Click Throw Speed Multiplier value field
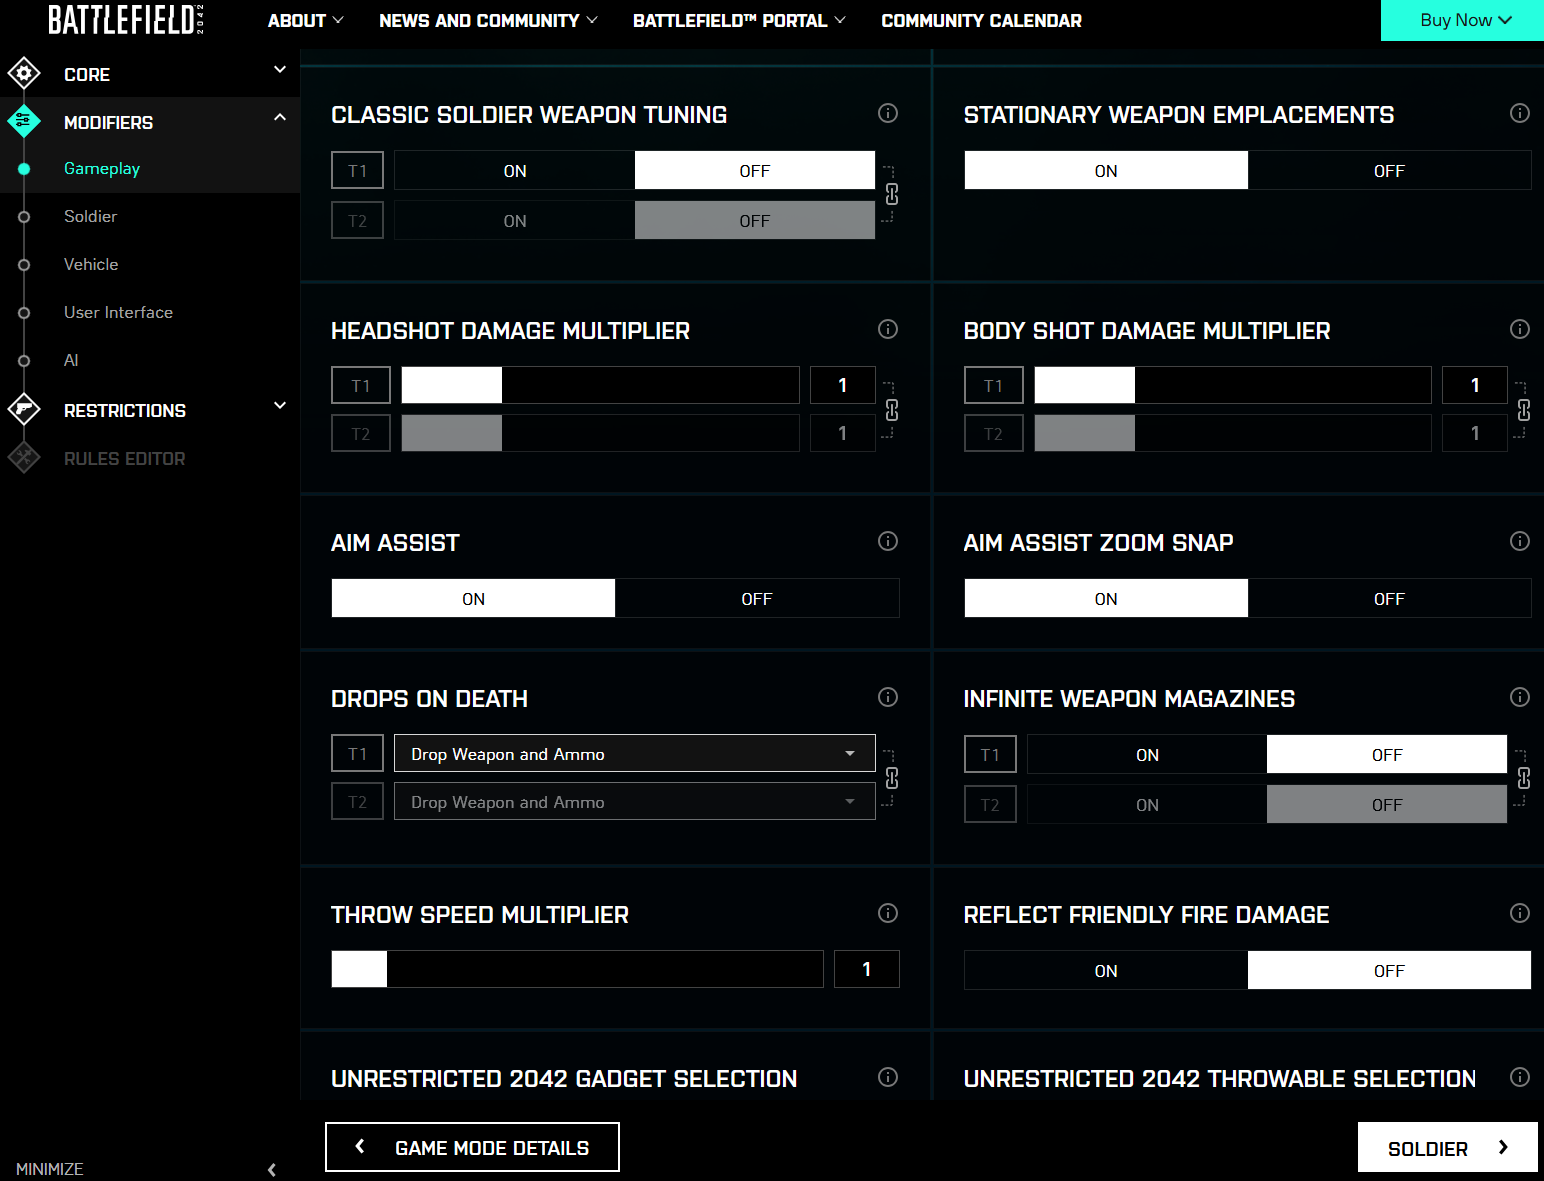The width and height of the screenshot is (1544, 1181). click(866, 969)
